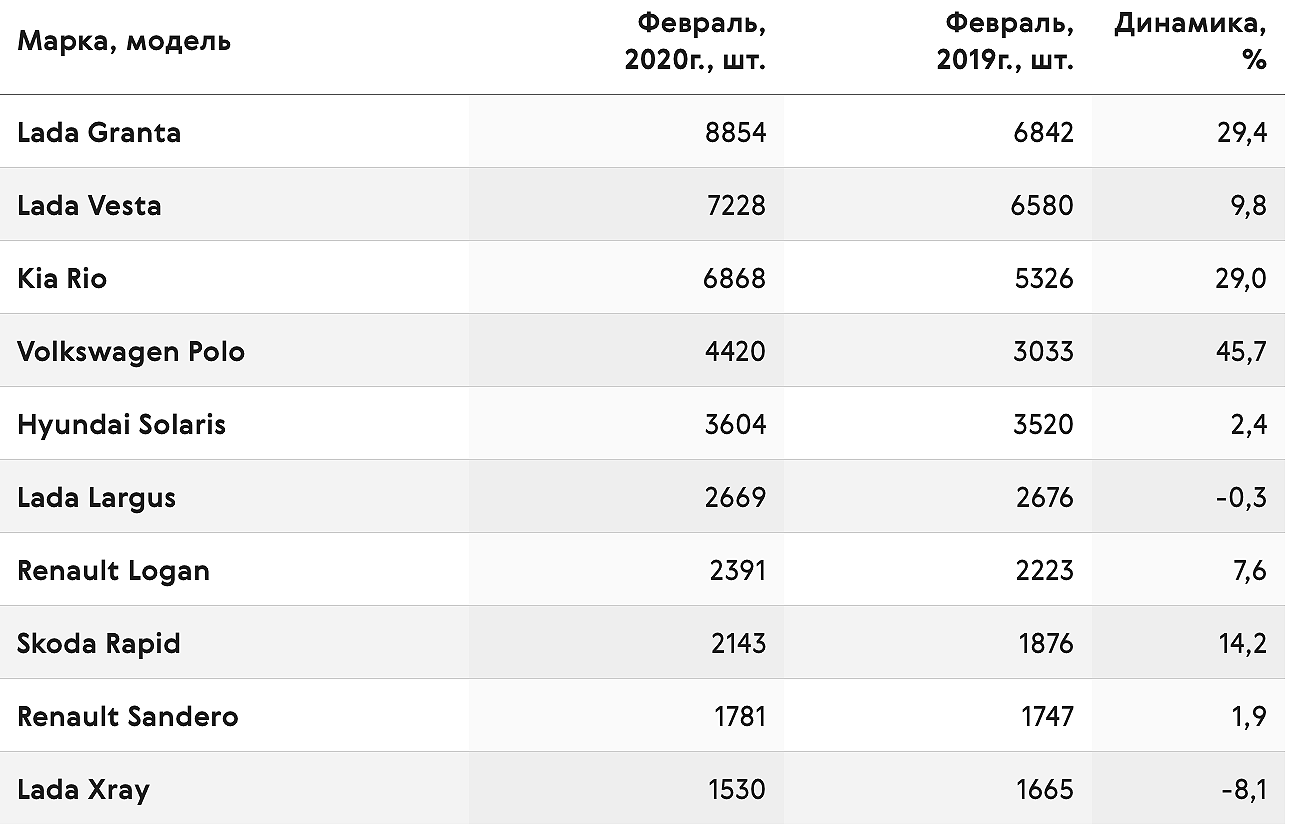Select the Lada Granta row label

pos(99,132)
